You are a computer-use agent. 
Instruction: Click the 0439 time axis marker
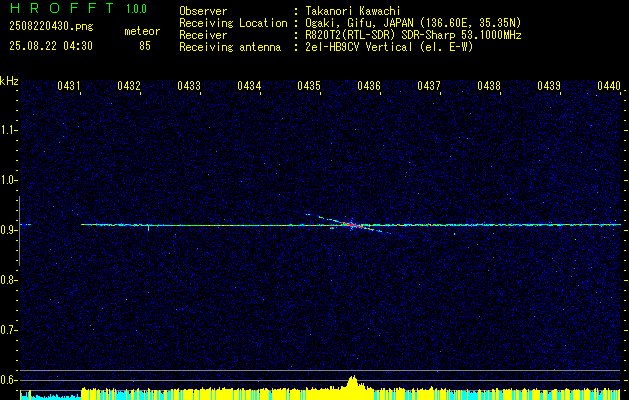coord(549,86)
